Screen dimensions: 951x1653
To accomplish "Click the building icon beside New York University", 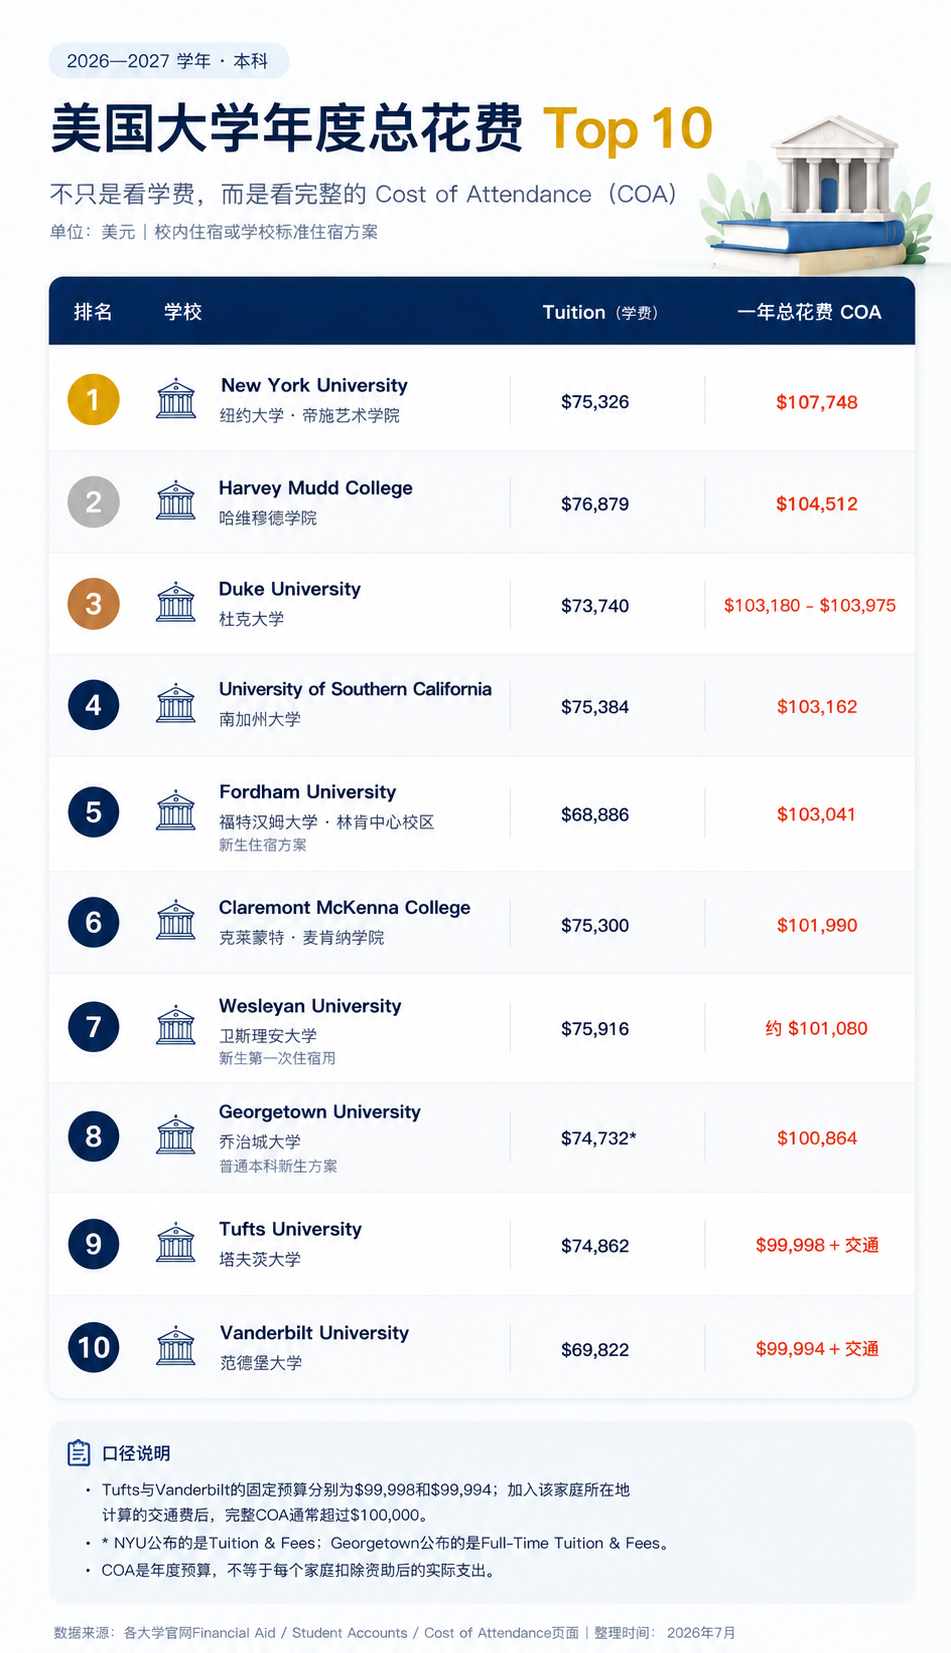I will pyautogui.click(x=176, y=399).
